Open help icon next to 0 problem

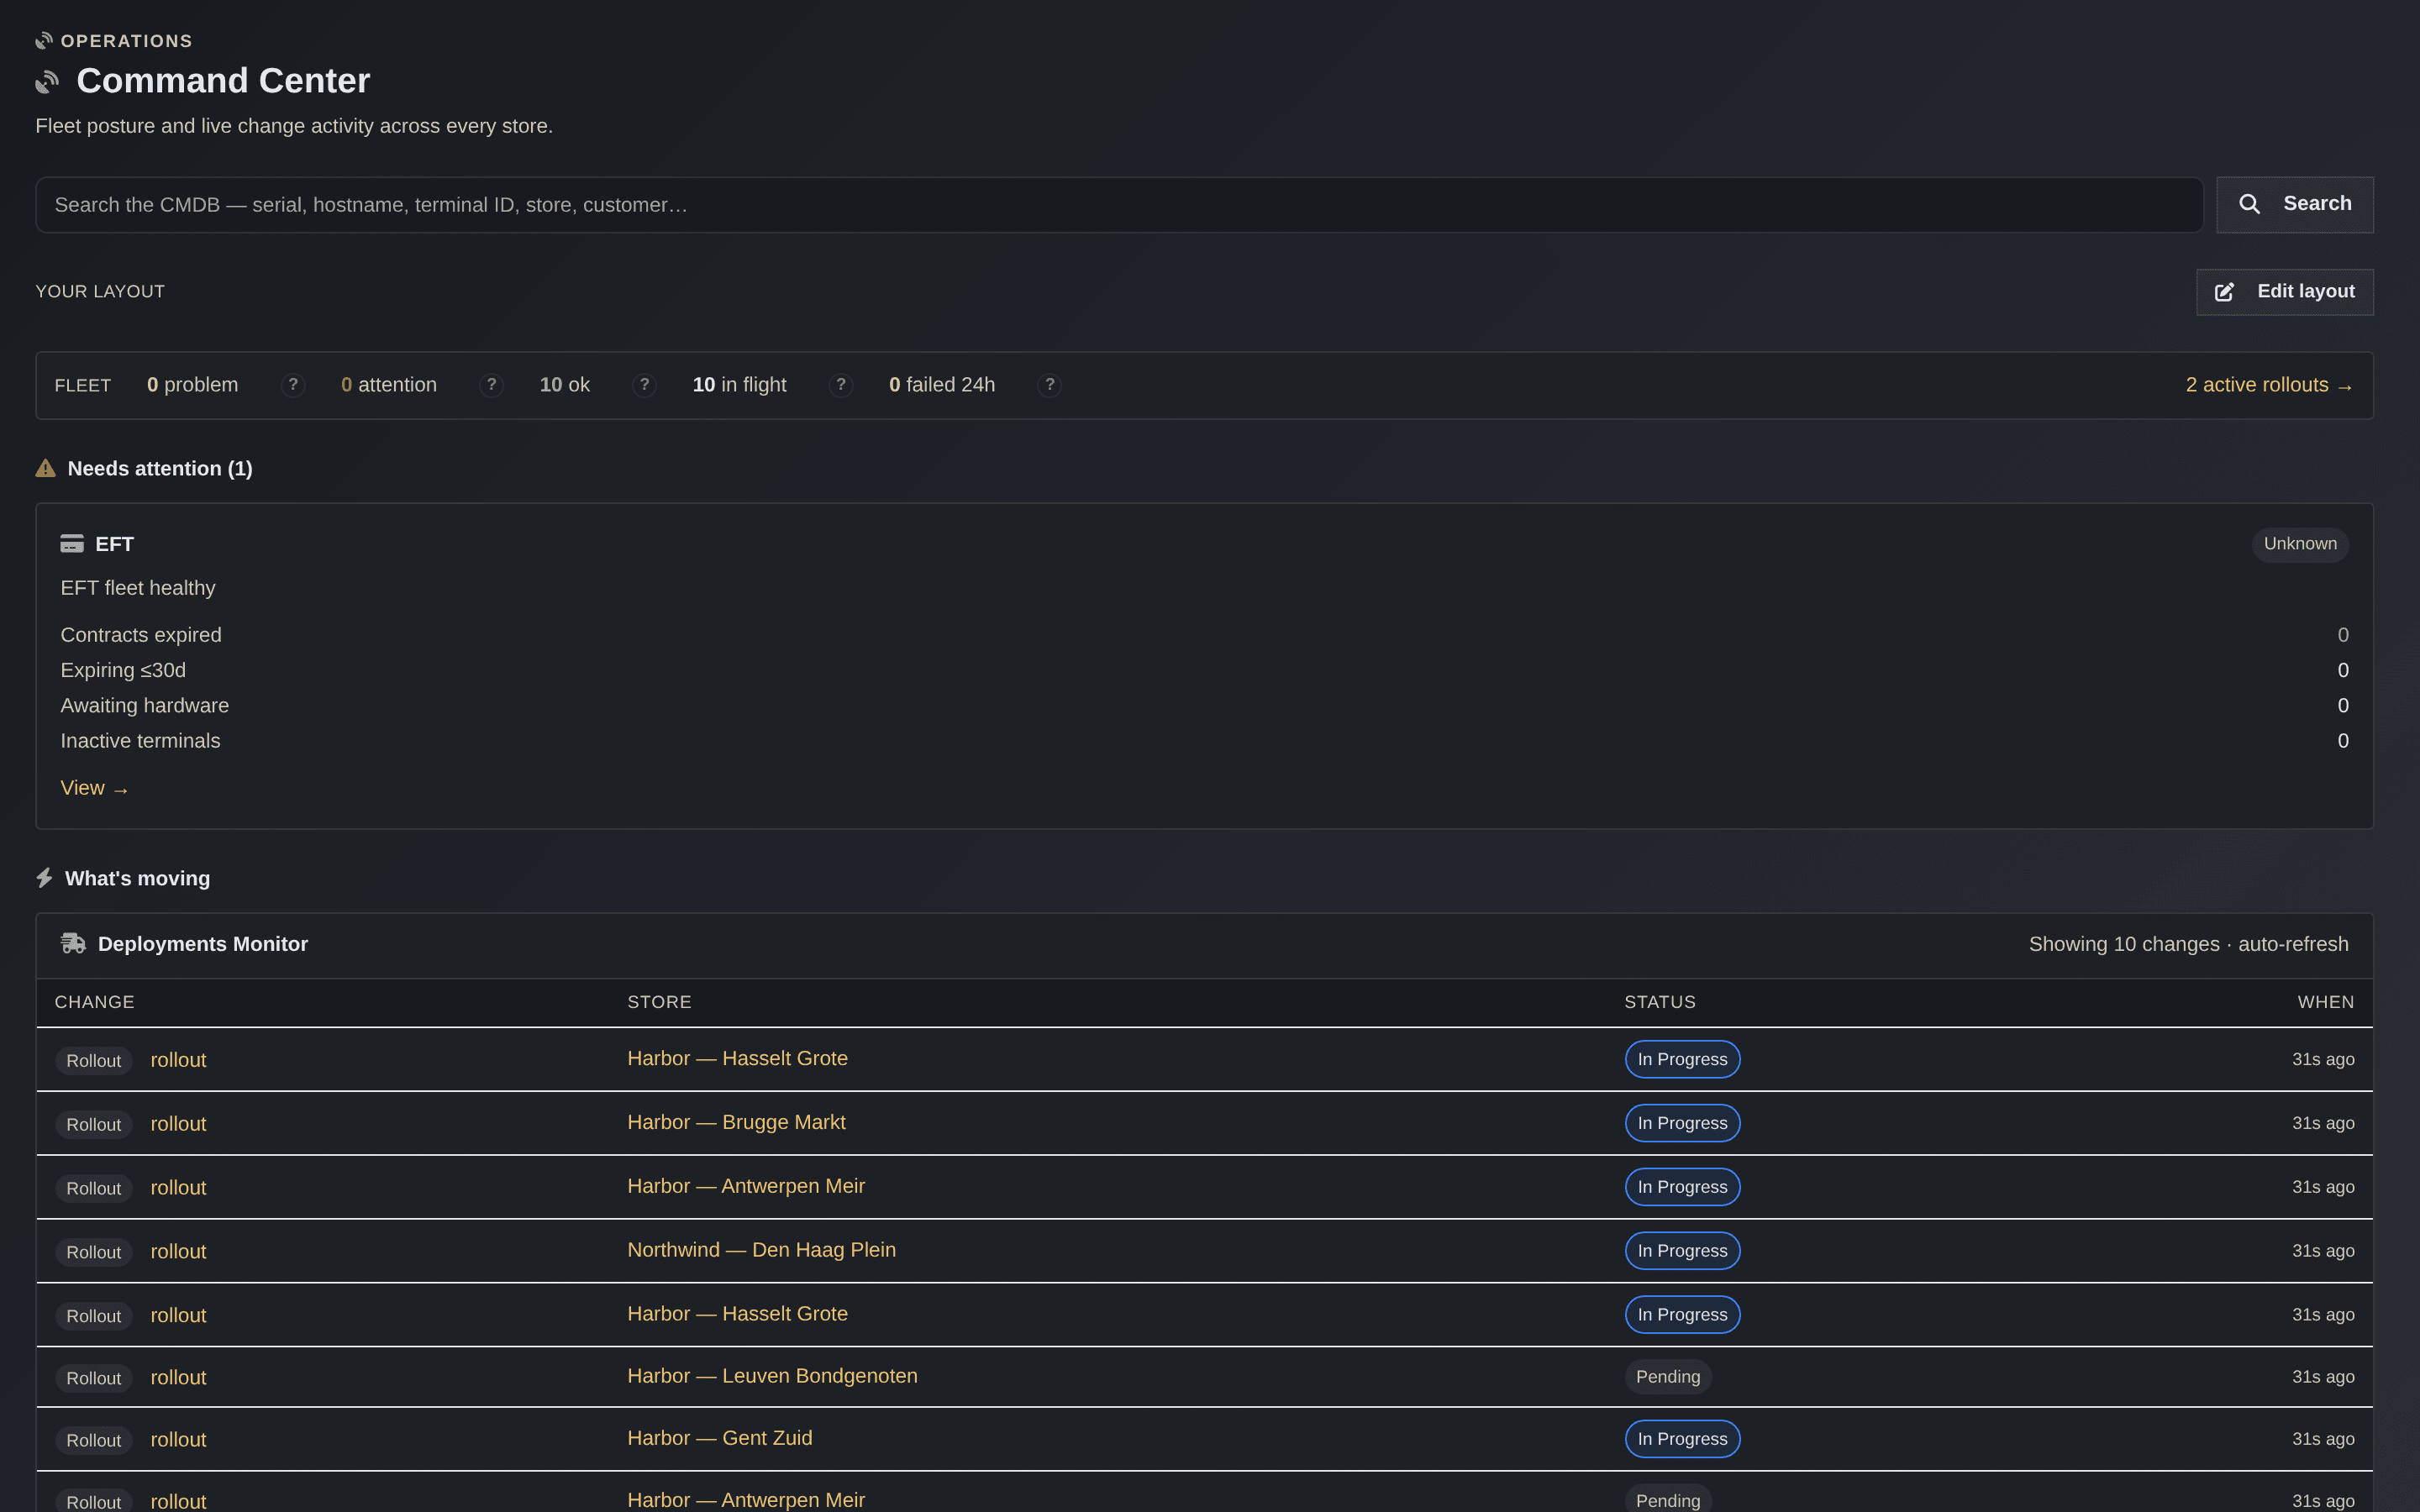(293, 385)
